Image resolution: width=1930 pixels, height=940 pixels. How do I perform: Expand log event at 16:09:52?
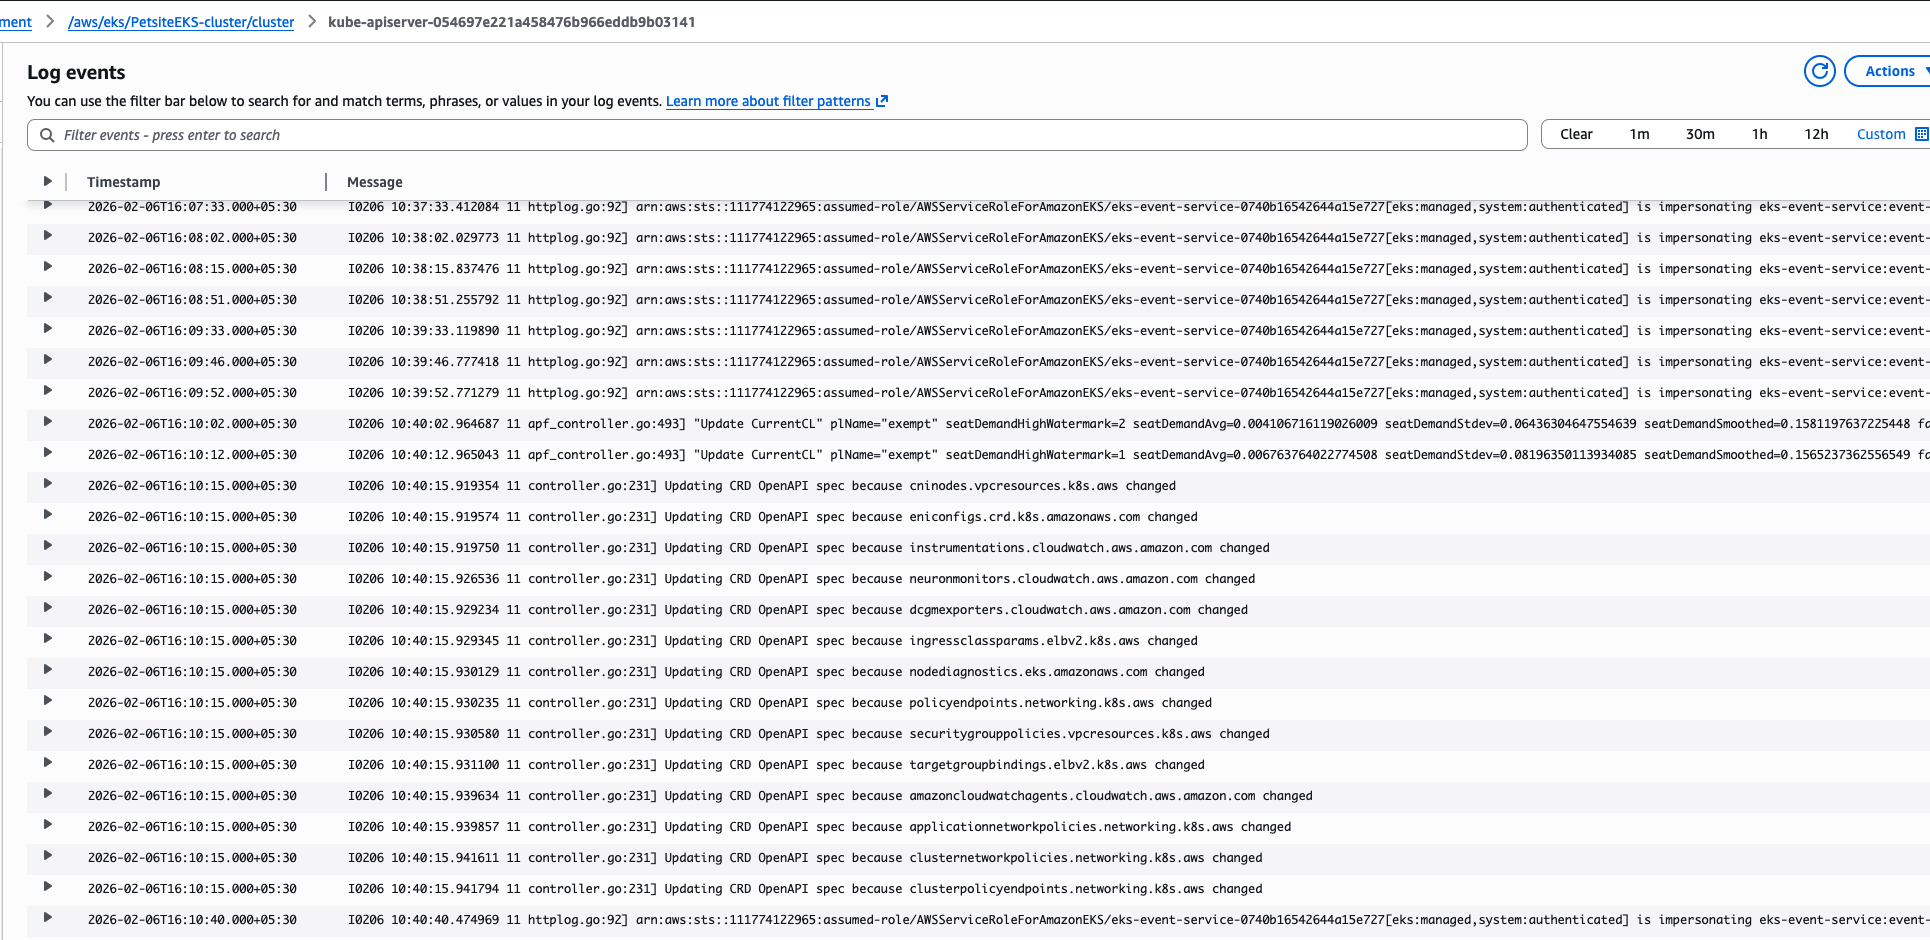[47, 391]
